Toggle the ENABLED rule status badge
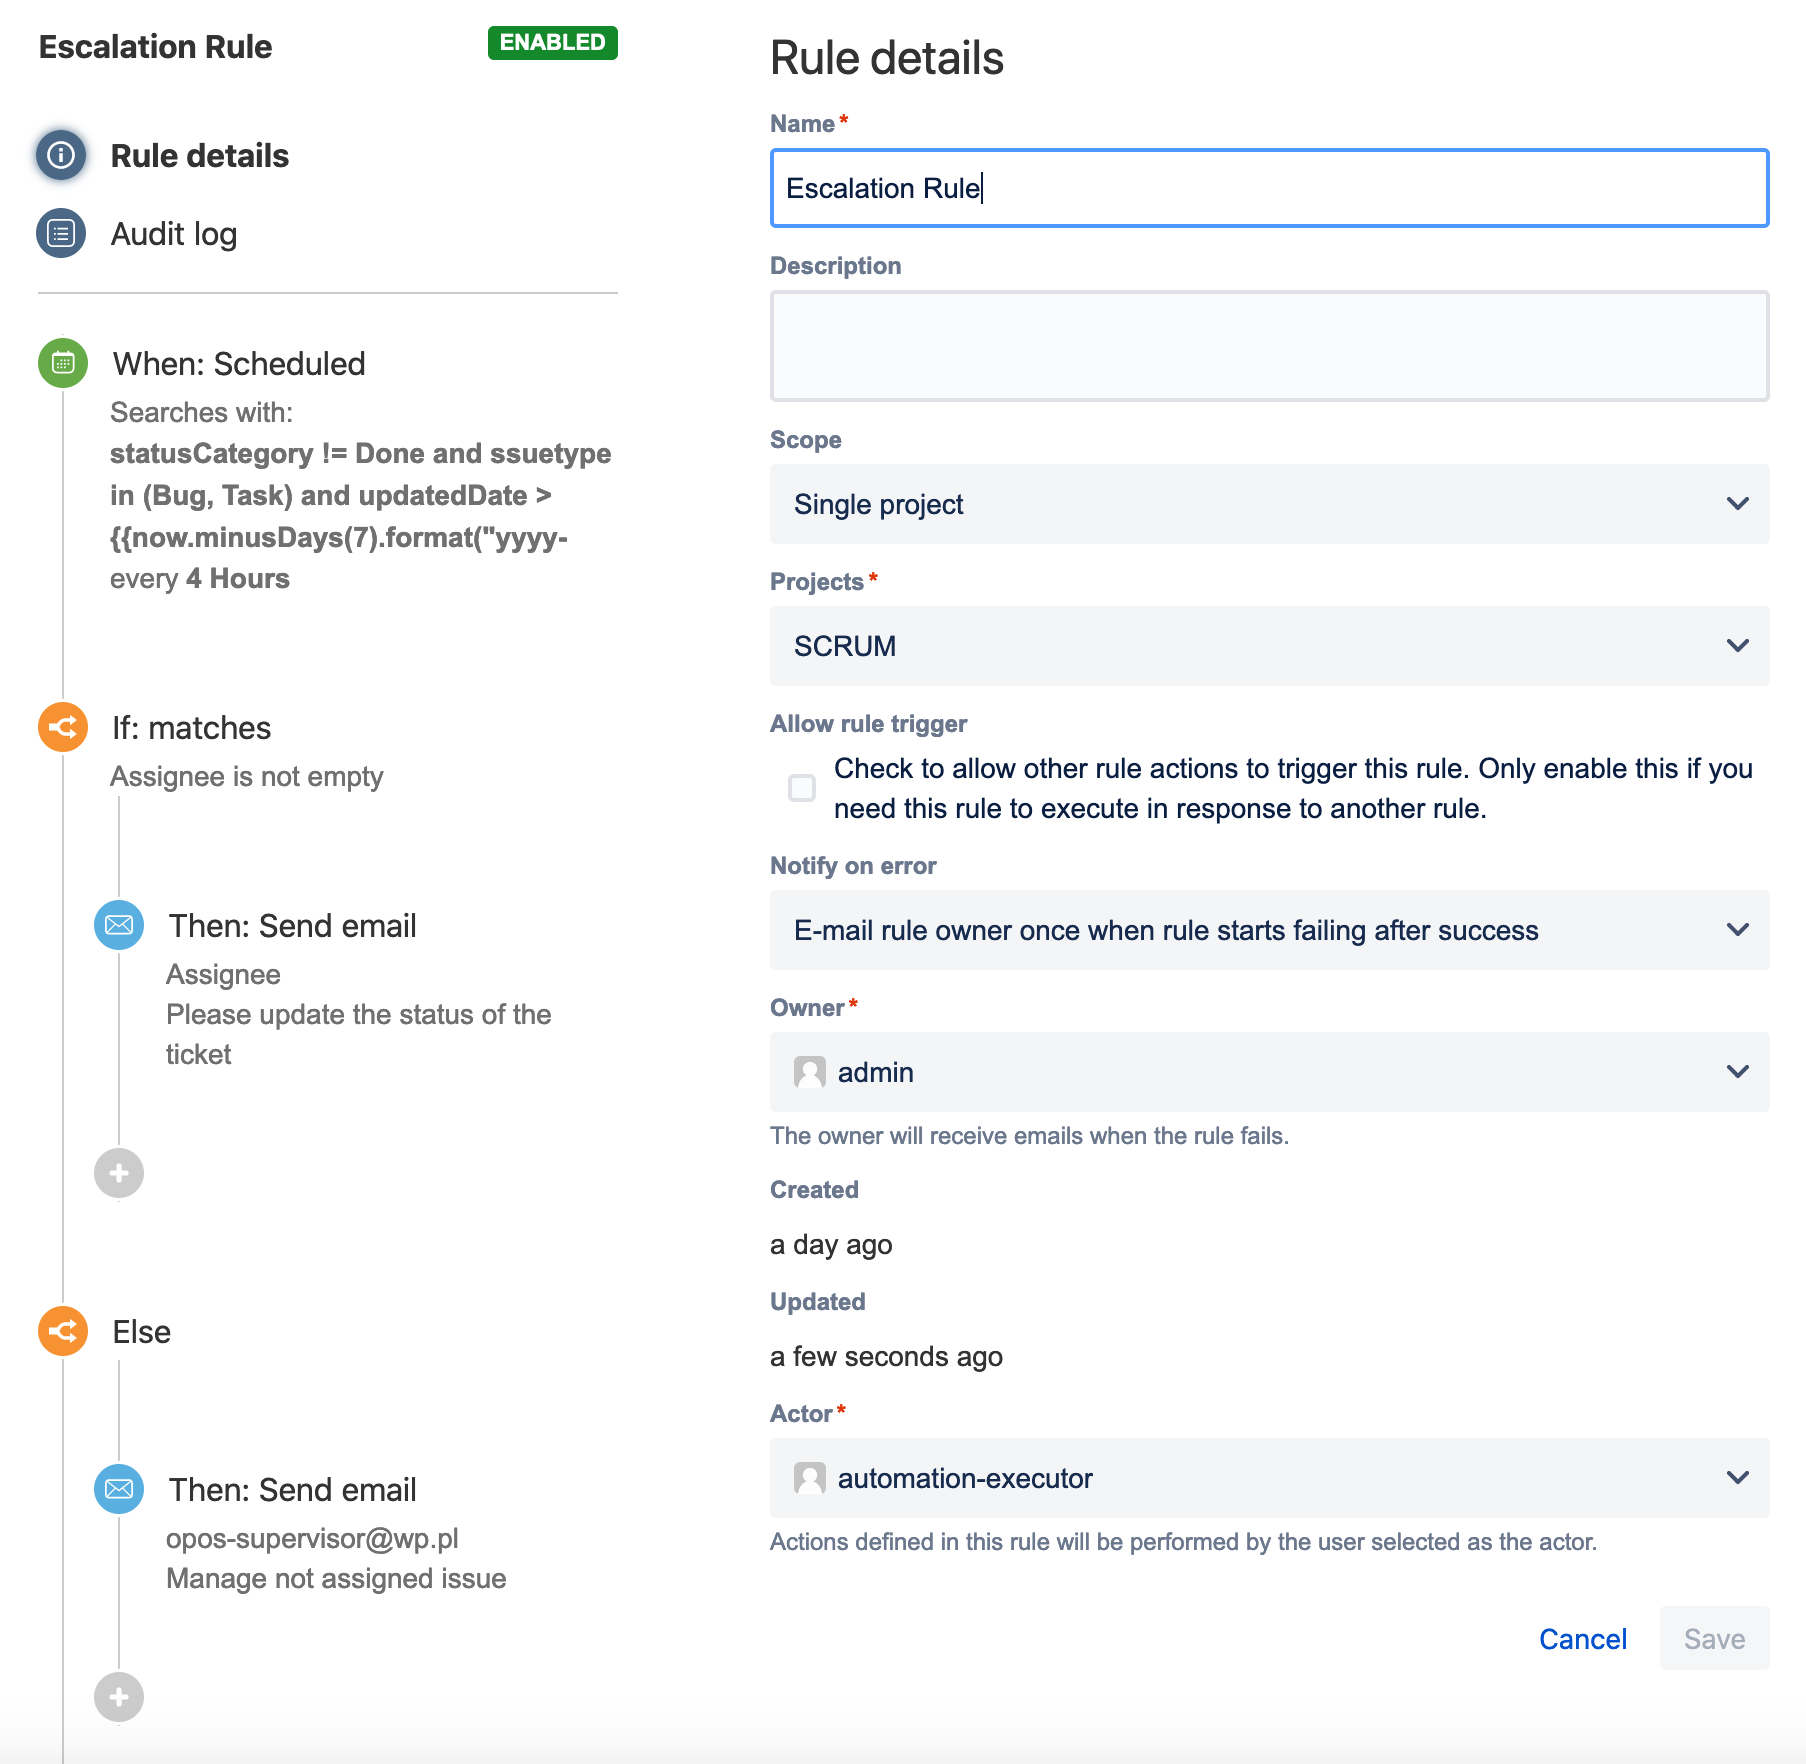Screen dimensions: 1806x1764 [552, 43]
